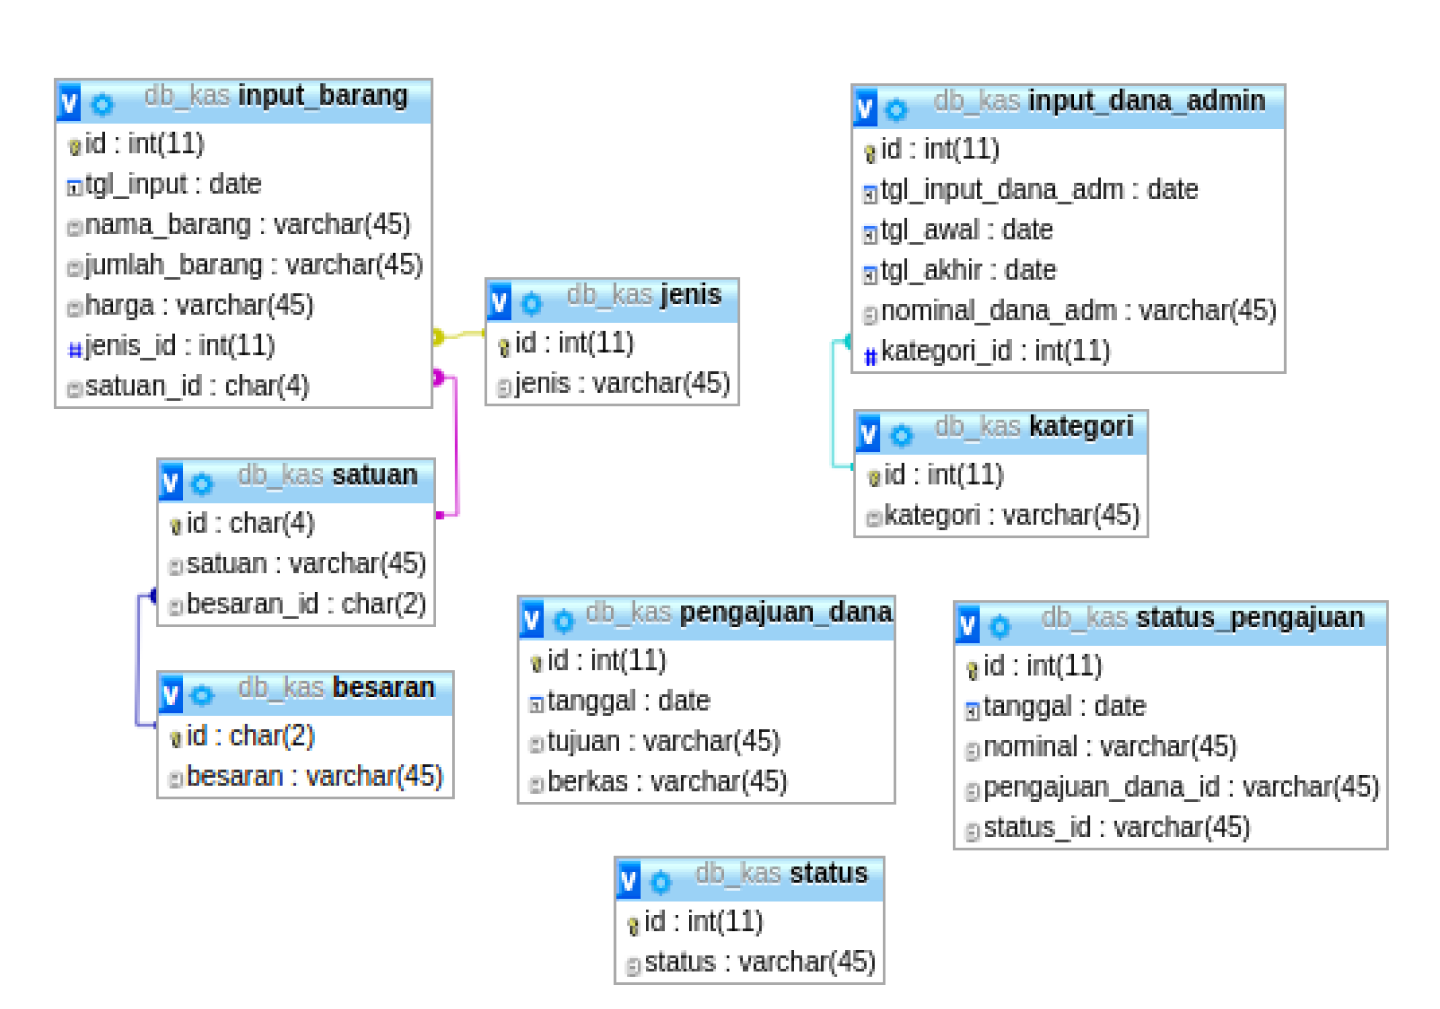1440x1009 pixels.
Task: Click the magenta relation endpoint beside satuan
Action: [x=440, y=515]
